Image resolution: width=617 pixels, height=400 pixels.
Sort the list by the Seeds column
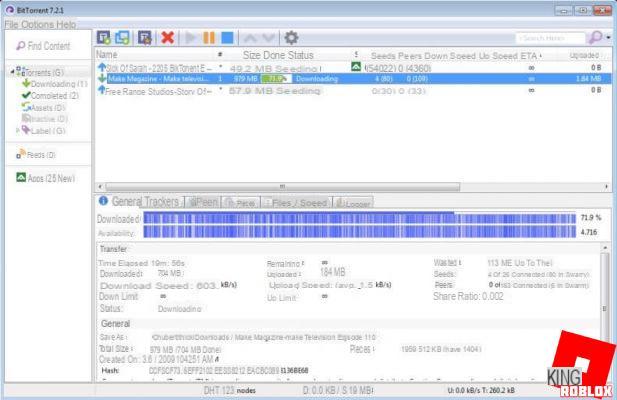click(x=383, y=56)
